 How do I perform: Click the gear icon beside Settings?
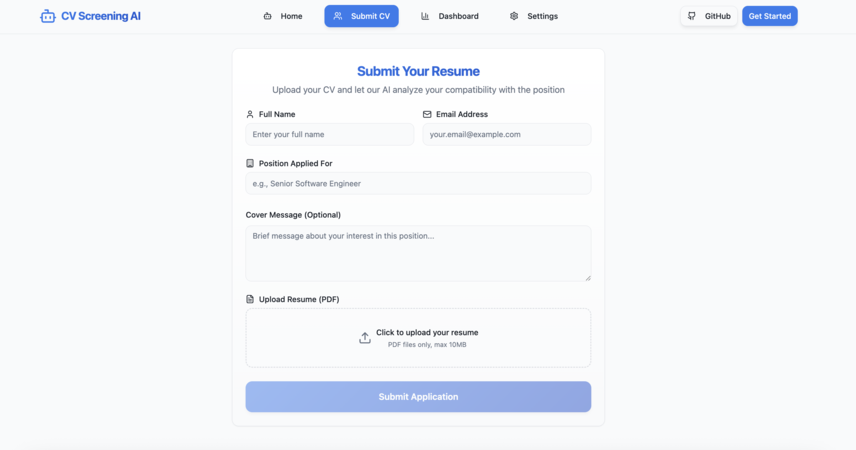click(x=514, y=16)
